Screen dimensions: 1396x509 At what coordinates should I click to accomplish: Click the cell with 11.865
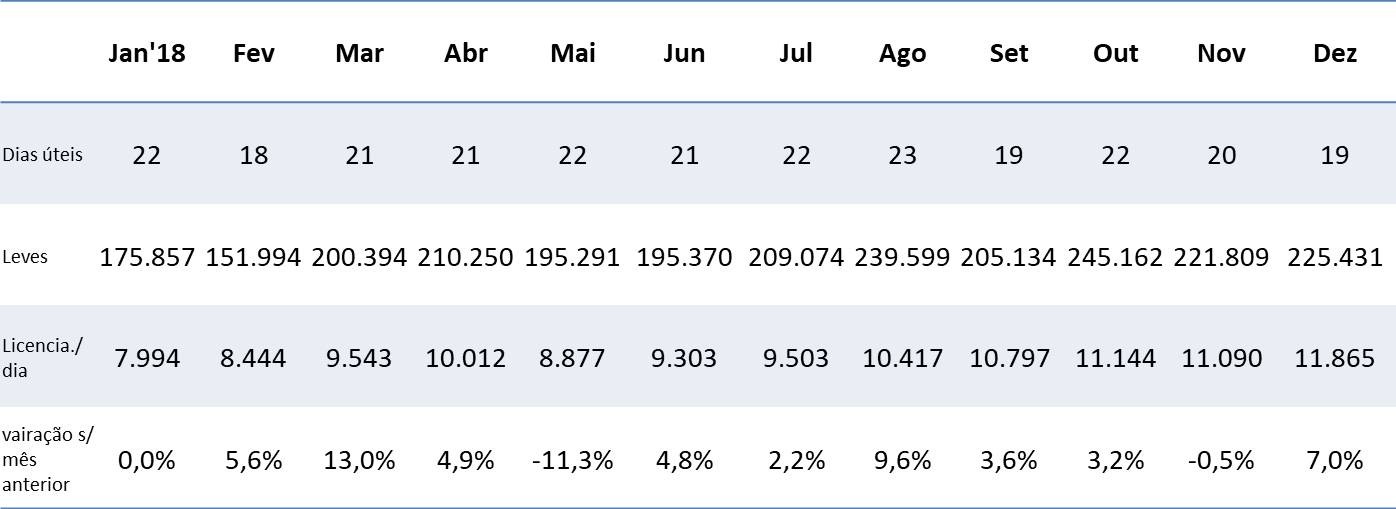pyautogui.click(x=1335, y=358)
